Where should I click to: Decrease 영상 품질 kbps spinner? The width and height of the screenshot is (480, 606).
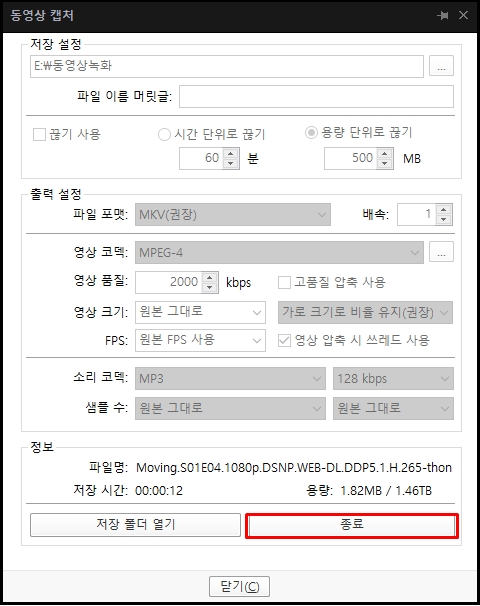click(209, 288)
